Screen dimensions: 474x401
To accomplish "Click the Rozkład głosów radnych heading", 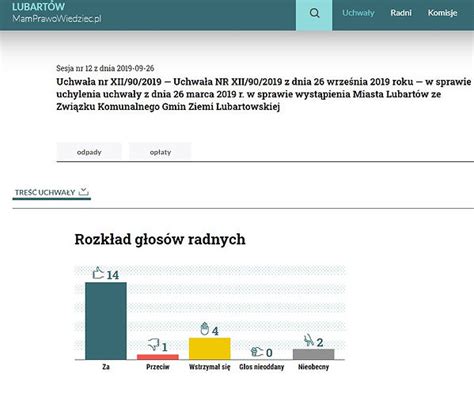I will [160, 239].
